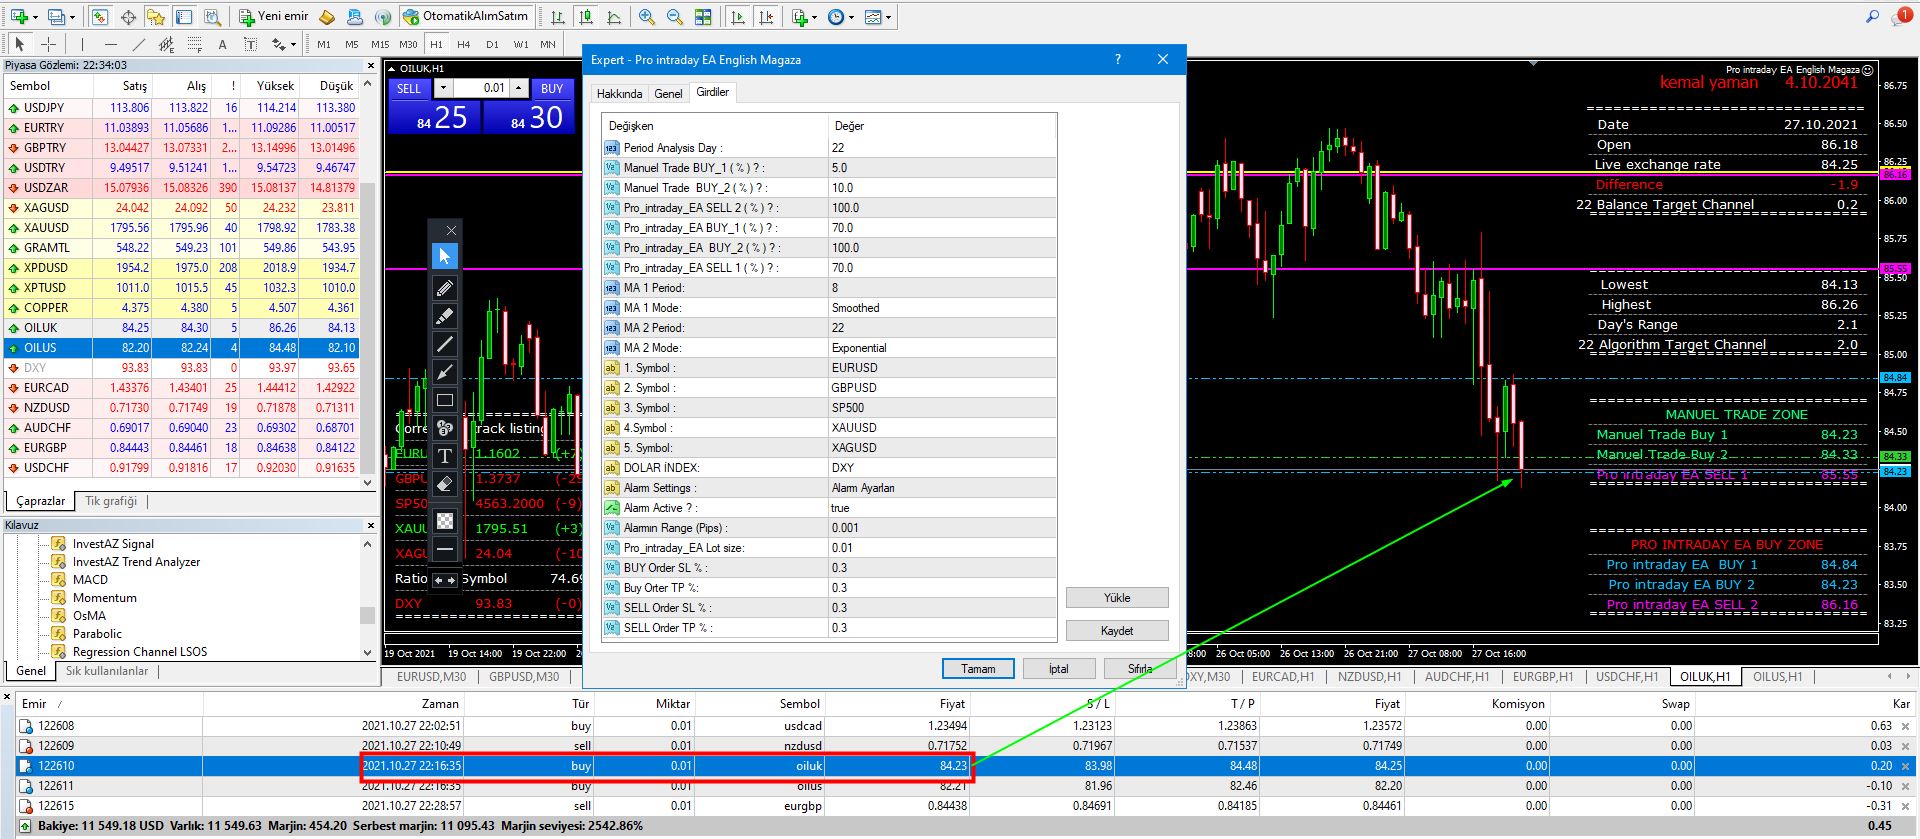1920x839 pixels.
Task: Open the Hakkında tab in Expert dialog
Action: click(619, 94)
